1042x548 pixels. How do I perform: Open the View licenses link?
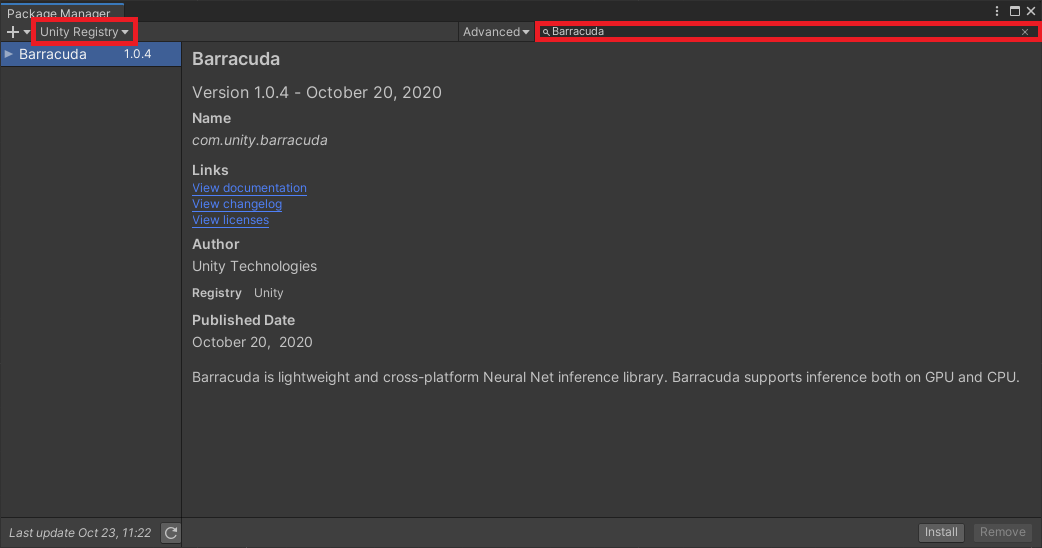pos(231,220)
